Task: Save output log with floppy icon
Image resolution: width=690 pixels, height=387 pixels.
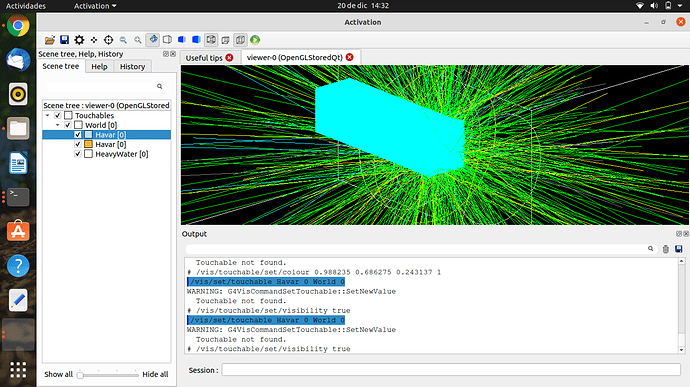Action: point(679,249)
